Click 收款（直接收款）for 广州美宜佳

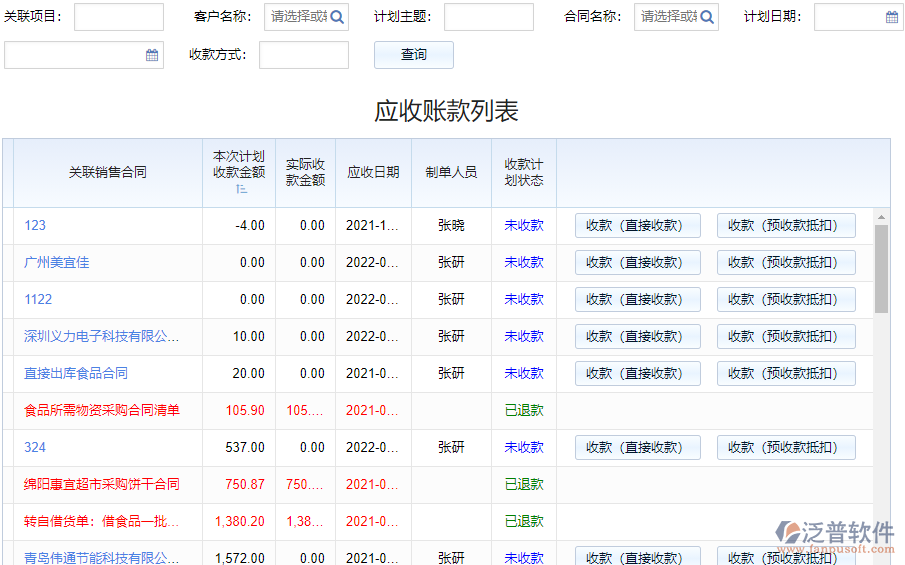click(638, 263)
